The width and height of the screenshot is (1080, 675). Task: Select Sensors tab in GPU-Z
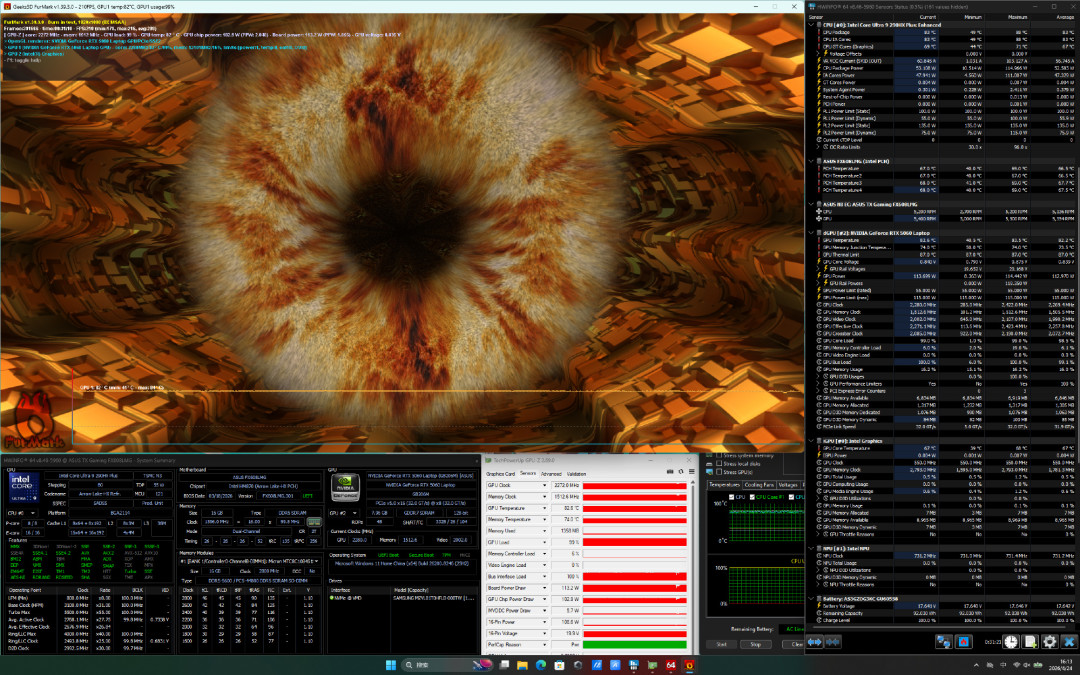click(x=528, y=473)
